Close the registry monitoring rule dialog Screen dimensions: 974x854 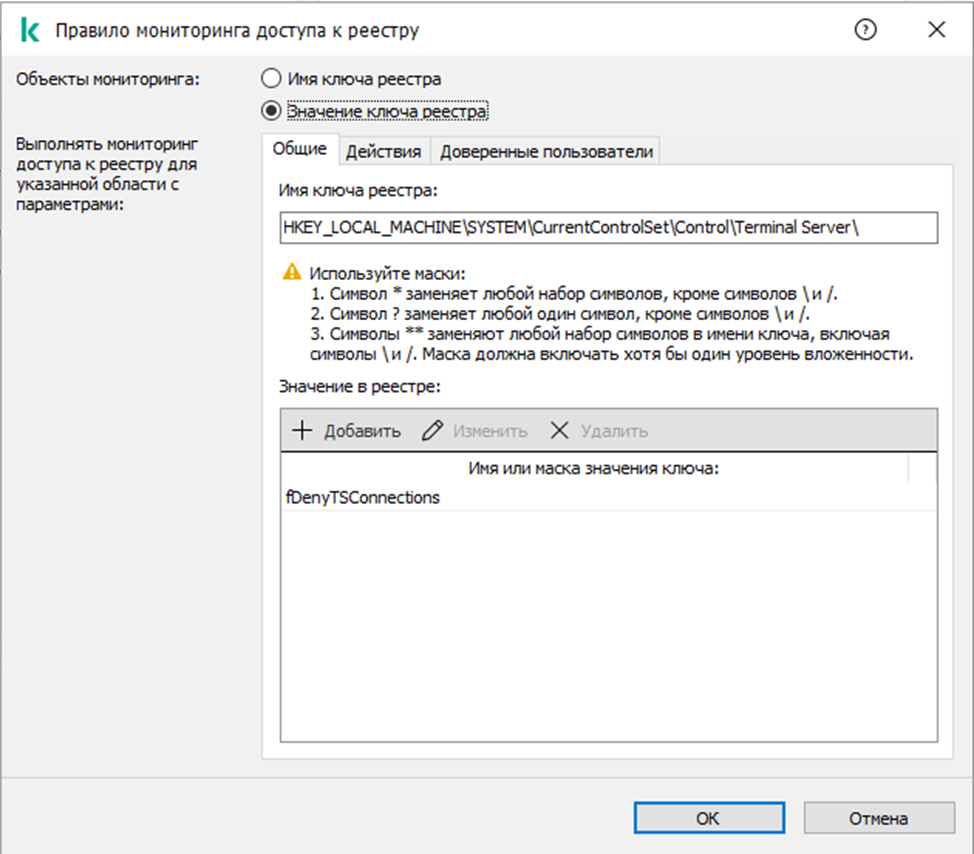(x=936, y=30)
